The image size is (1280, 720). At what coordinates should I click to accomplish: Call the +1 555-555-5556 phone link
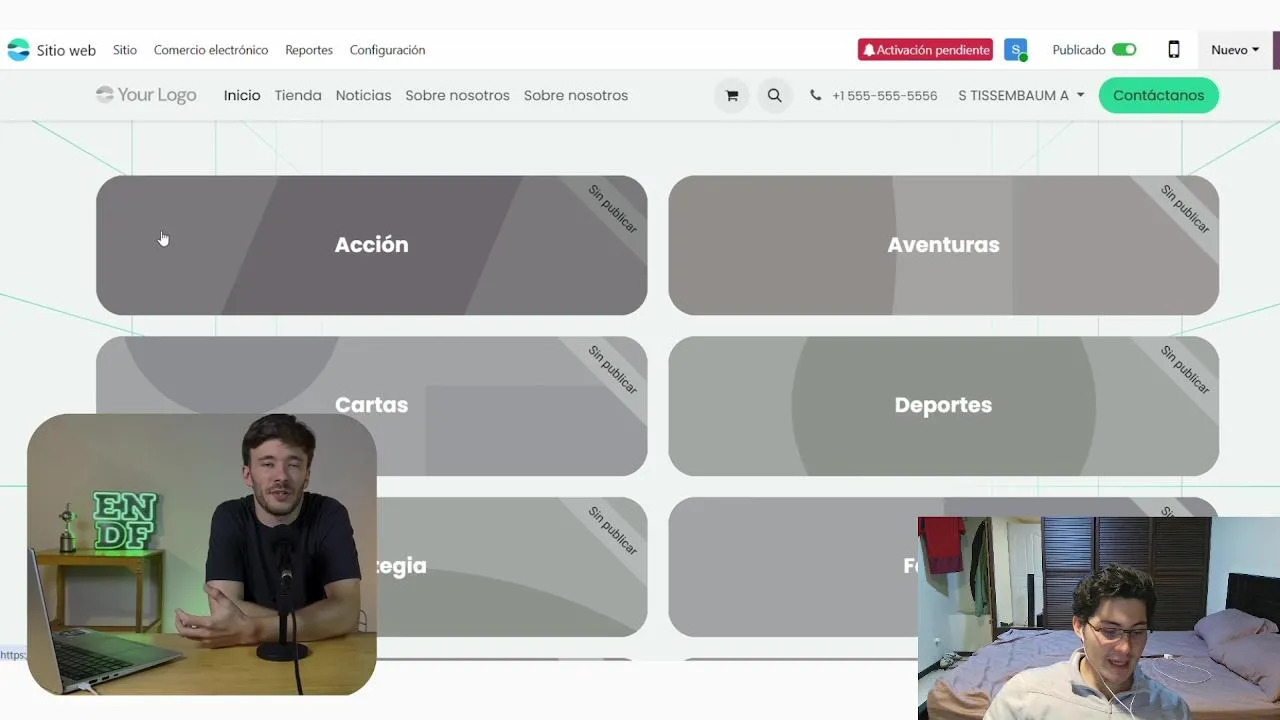click(x=884, y=96)
